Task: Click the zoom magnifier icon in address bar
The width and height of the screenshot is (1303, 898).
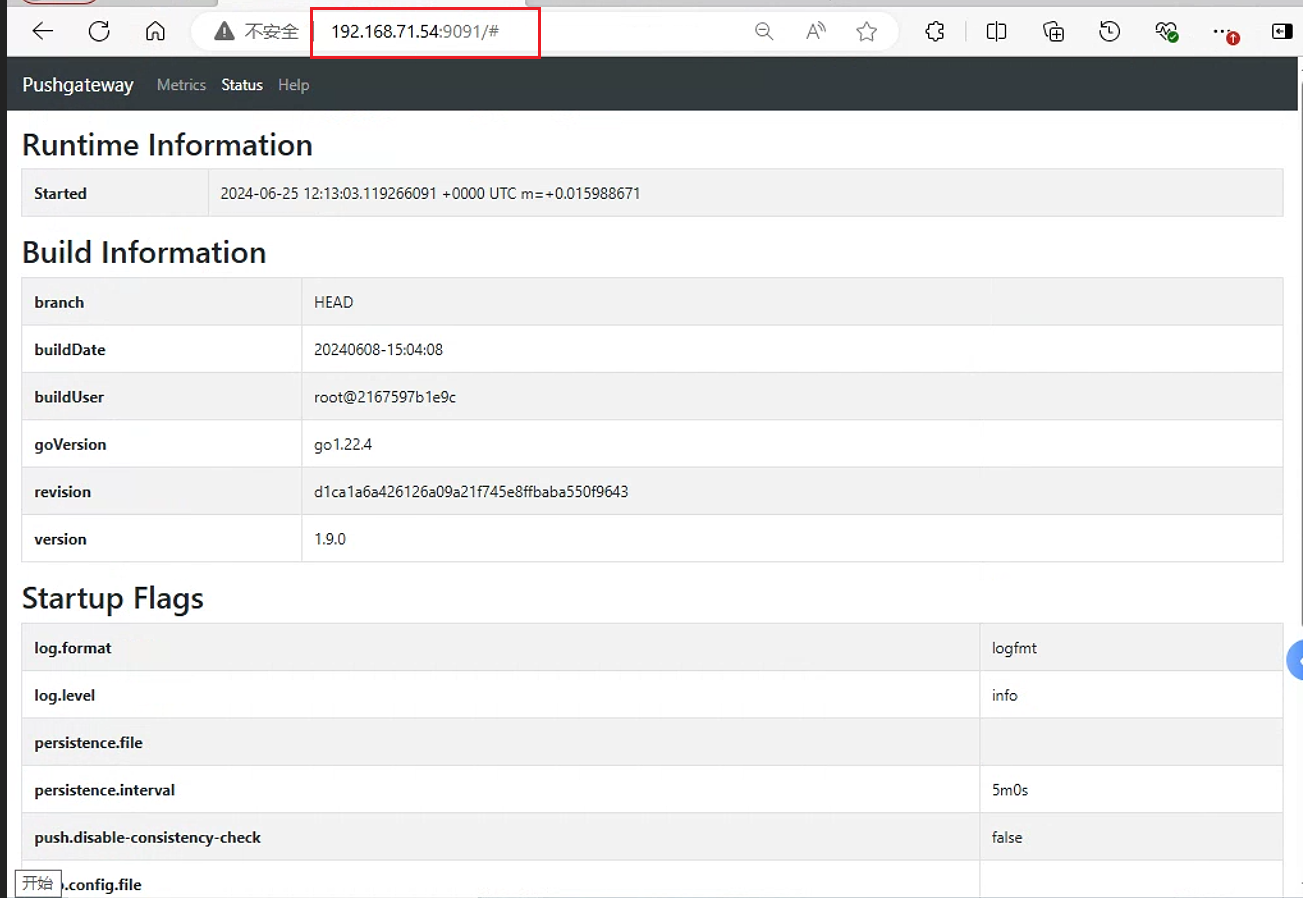Action: pos(764,32)
